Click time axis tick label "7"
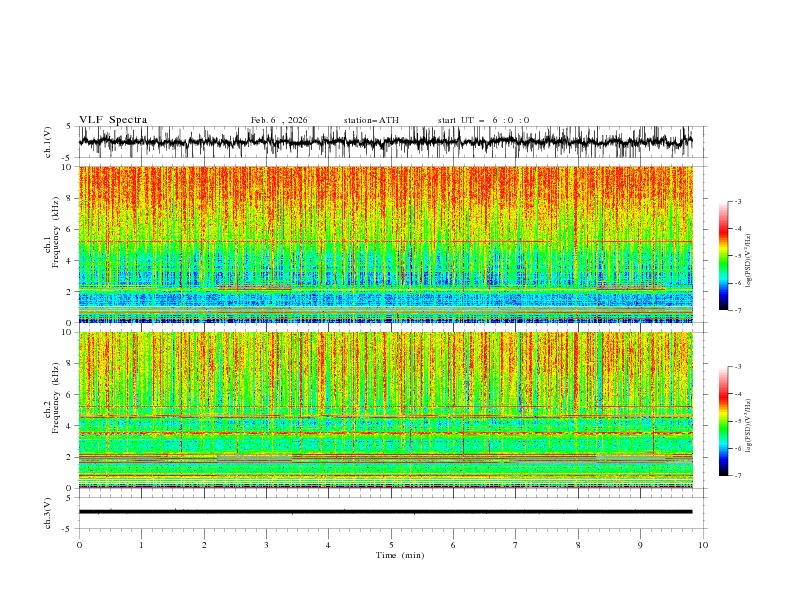Screen dimensions: 792x612 pos(516,545)
